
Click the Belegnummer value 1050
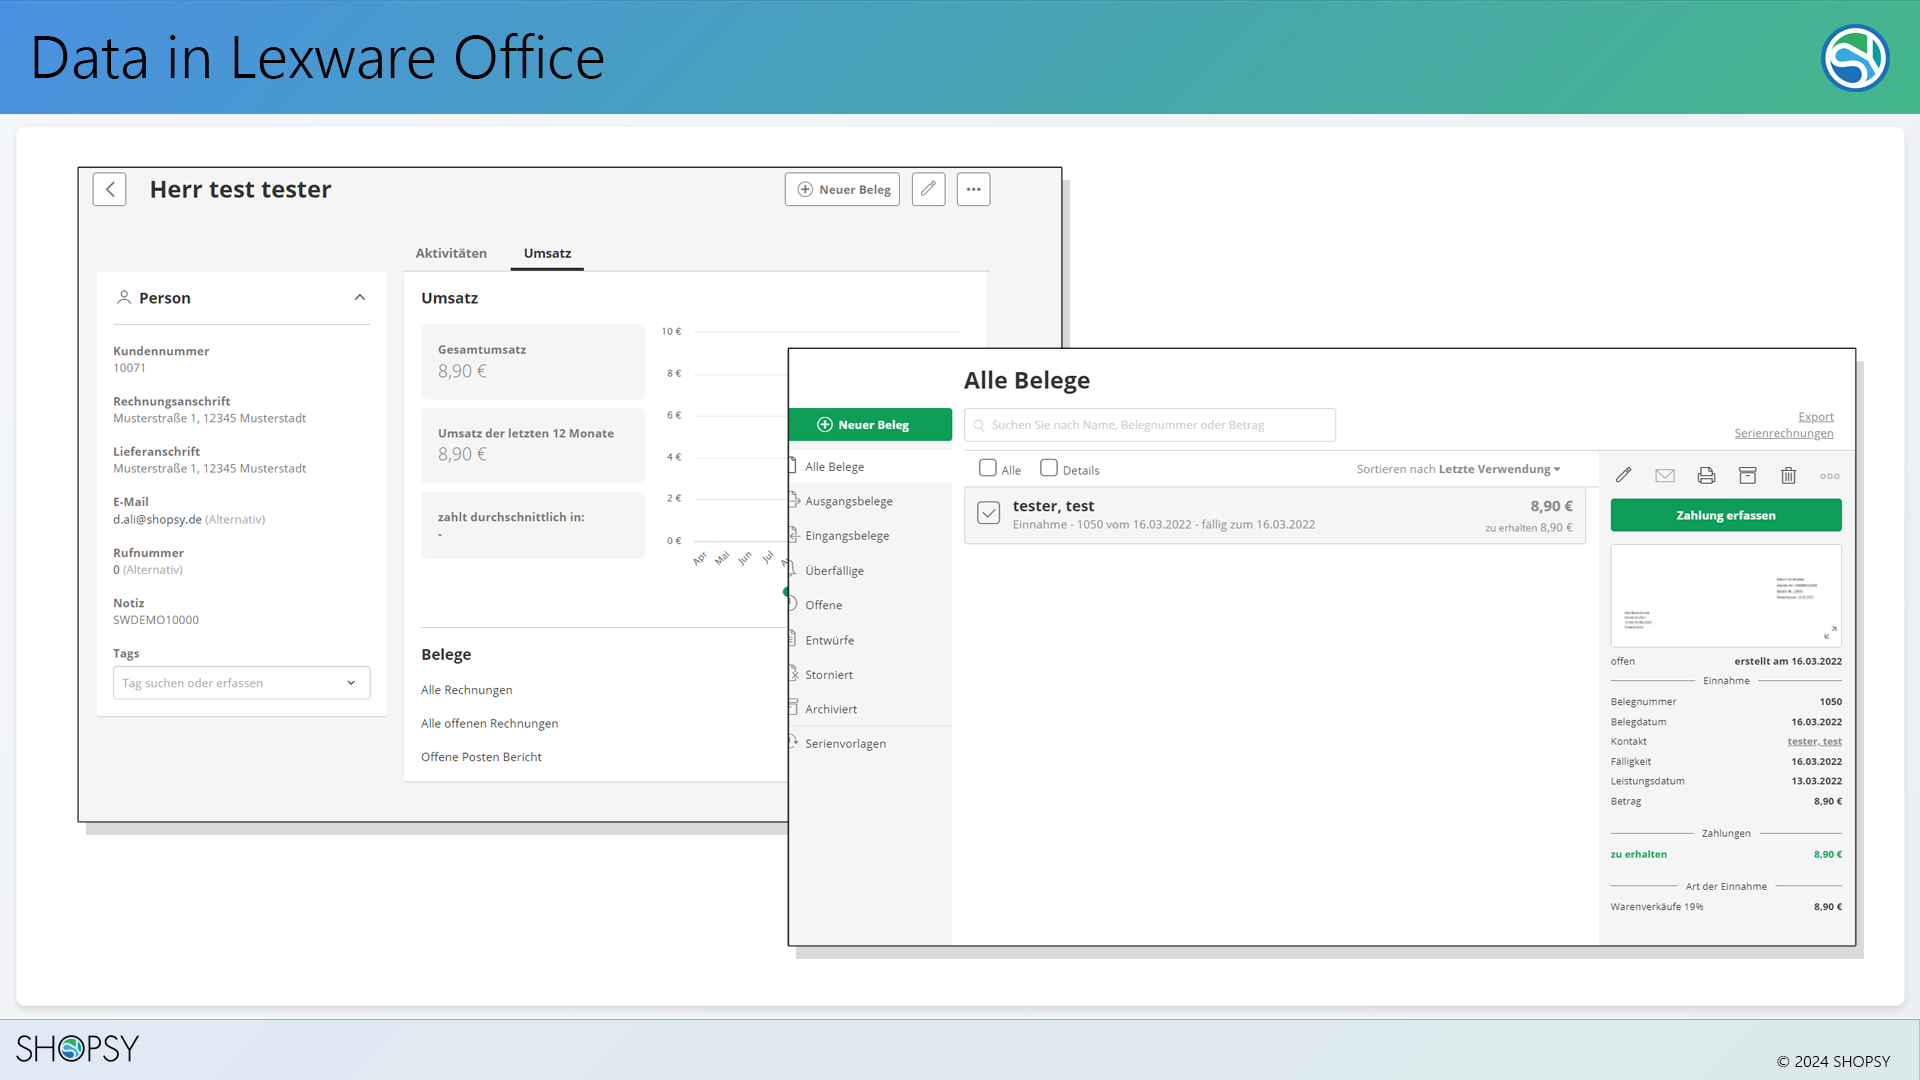click(x=1830, y=702)
